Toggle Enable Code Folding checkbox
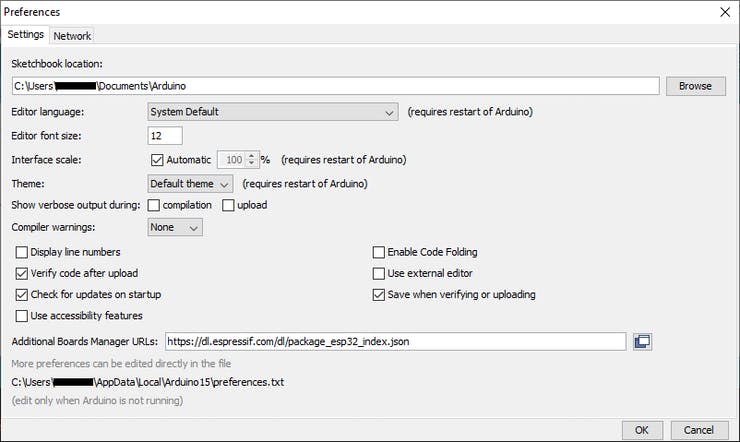 click(379, 253)
